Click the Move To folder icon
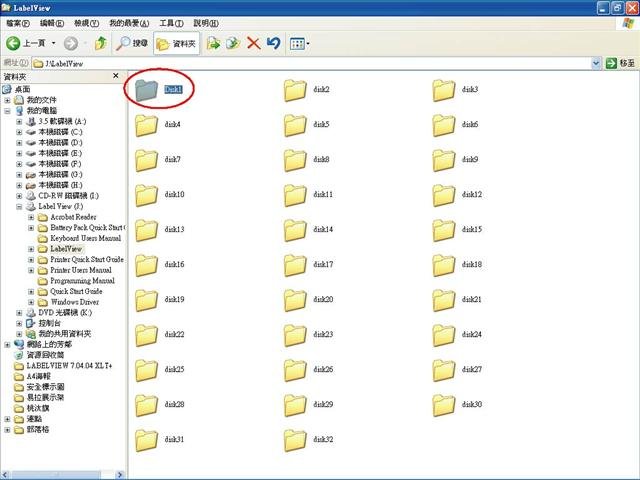Image resolution: width=640 pixels, height=480 pixels. click(x=213, y=43)
